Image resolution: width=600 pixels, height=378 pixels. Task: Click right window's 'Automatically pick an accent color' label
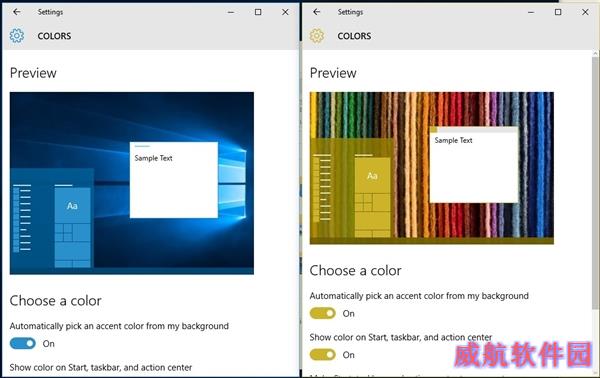click(x=419, y=296)
